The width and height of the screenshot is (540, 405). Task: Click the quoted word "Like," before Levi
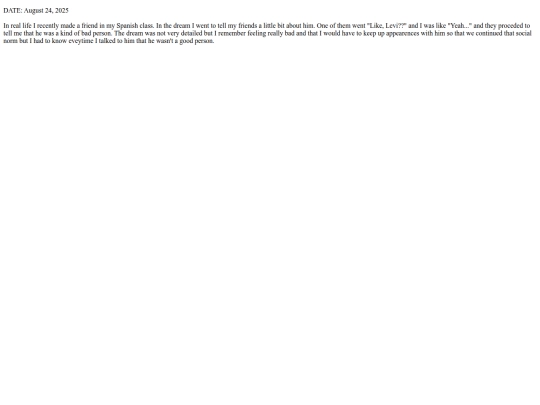[375, 25]
